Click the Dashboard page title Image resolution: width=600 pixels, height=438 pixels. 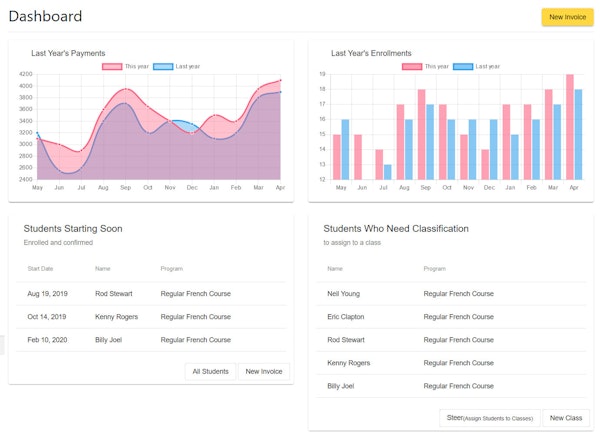point(45,17)
